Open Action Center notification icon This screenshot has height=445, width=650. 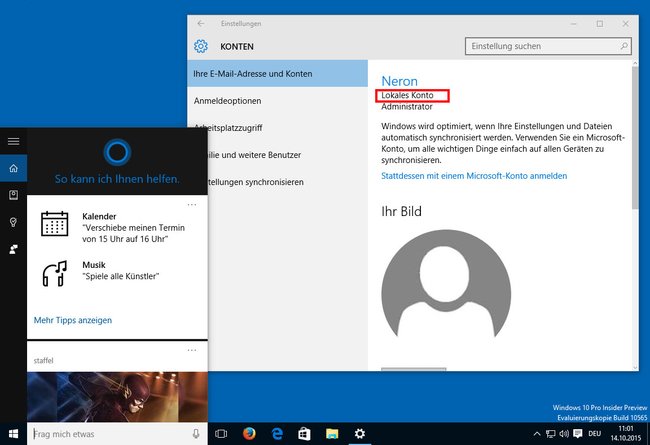[x=577, y=434]
